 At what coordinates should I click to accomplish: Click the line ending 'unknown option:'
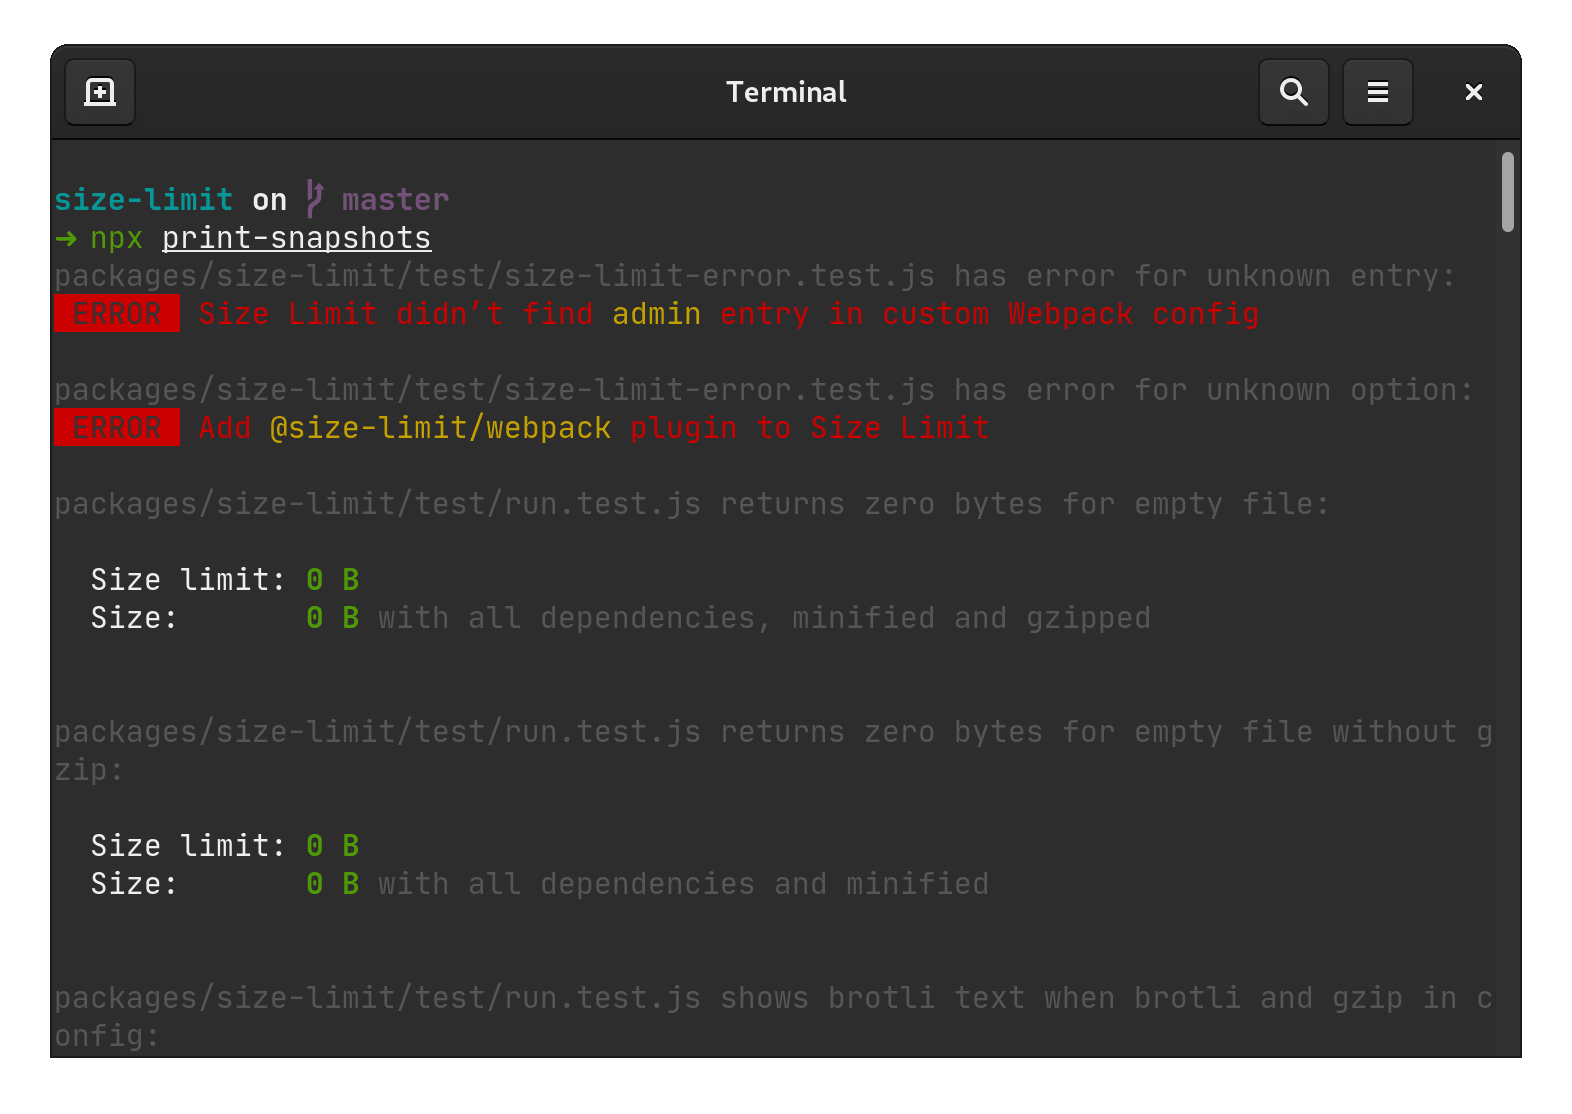tap(764, 390)
